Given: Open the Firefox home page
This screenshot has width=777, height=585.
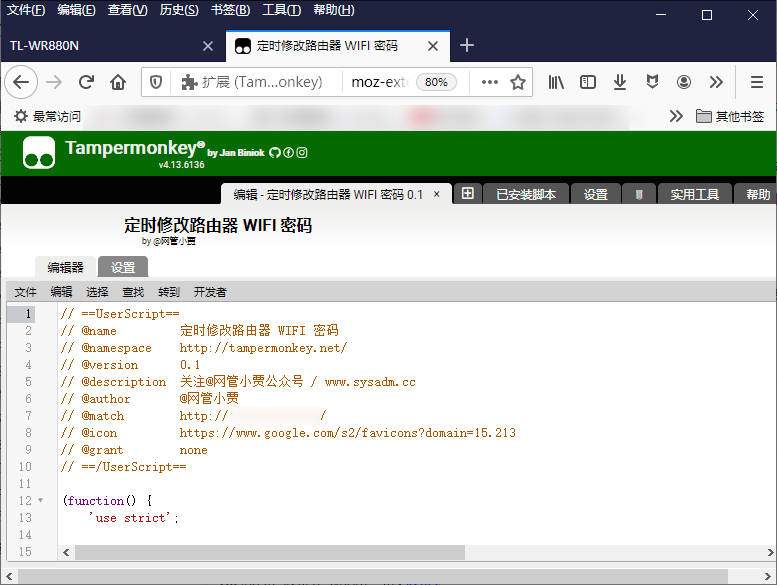Looking at the screenshot, I should click(x=118, y=82).
